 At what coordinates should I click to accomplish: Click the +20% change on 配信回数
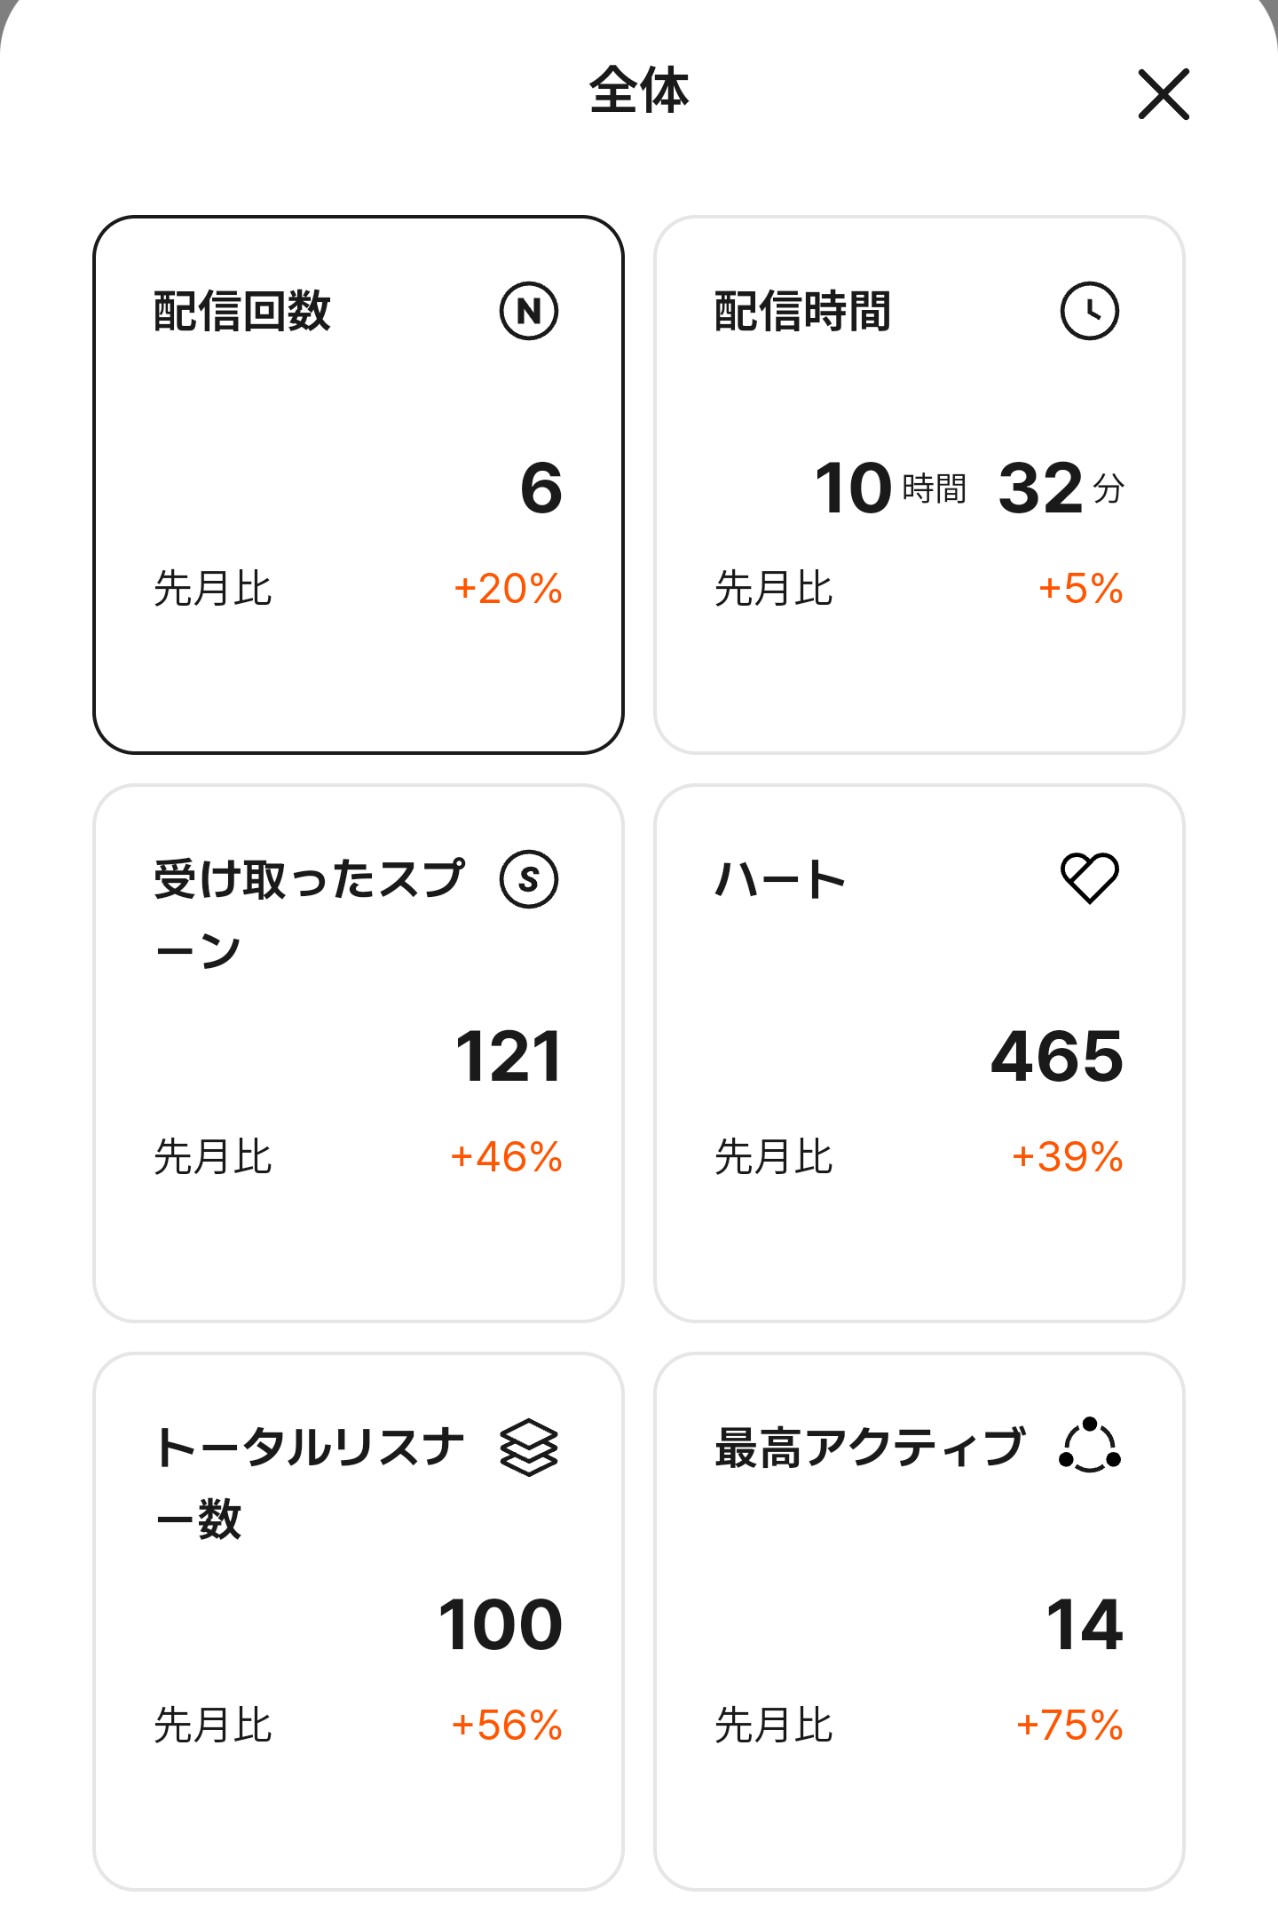(508, 589)
